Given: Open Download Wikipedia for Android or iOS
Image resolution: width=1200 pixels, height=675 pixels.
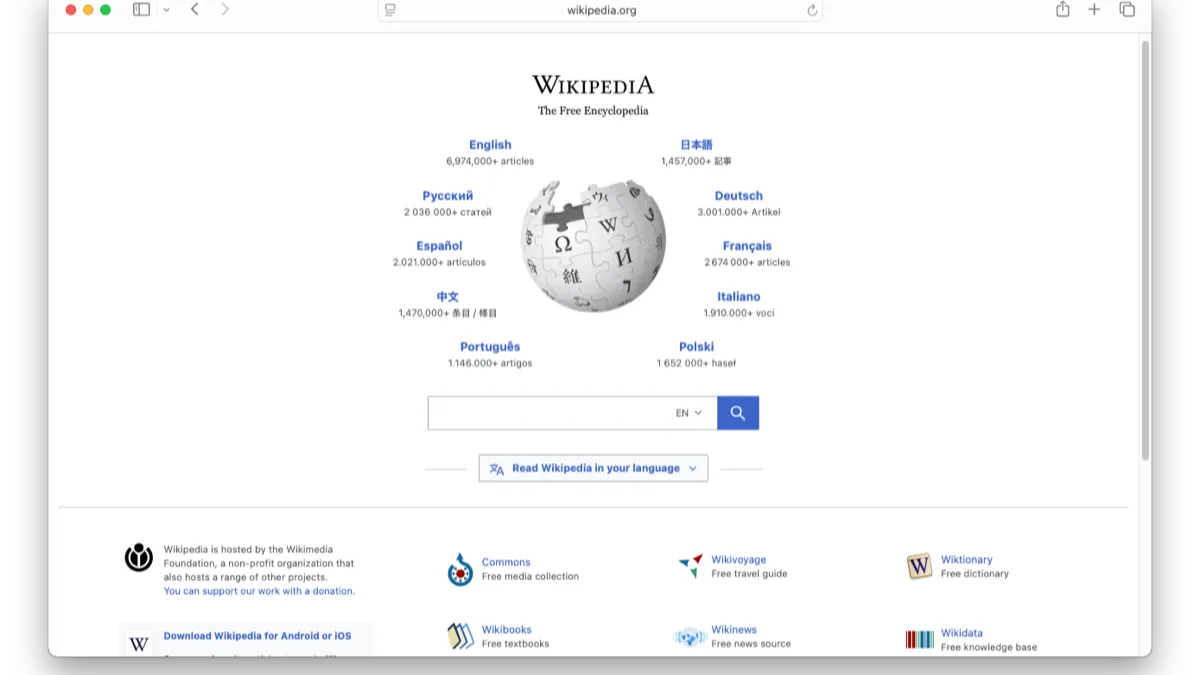Looking at the screenshot, I should 258,636.
